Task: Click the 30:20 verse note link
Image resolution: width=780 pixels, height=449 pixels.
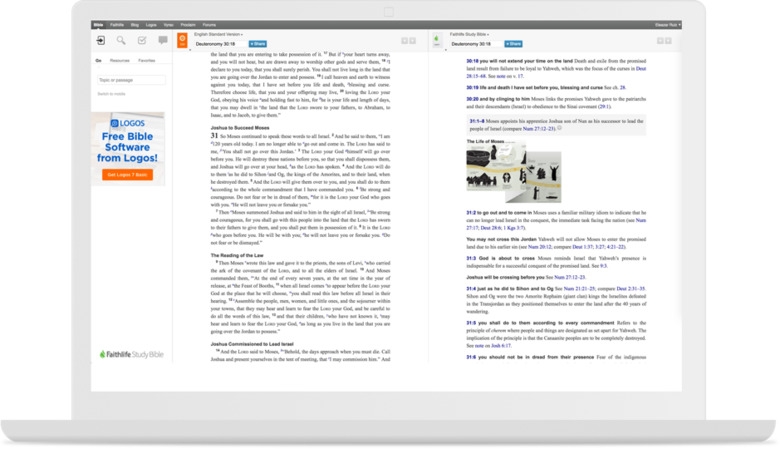Action: click(x=472, y=99)
